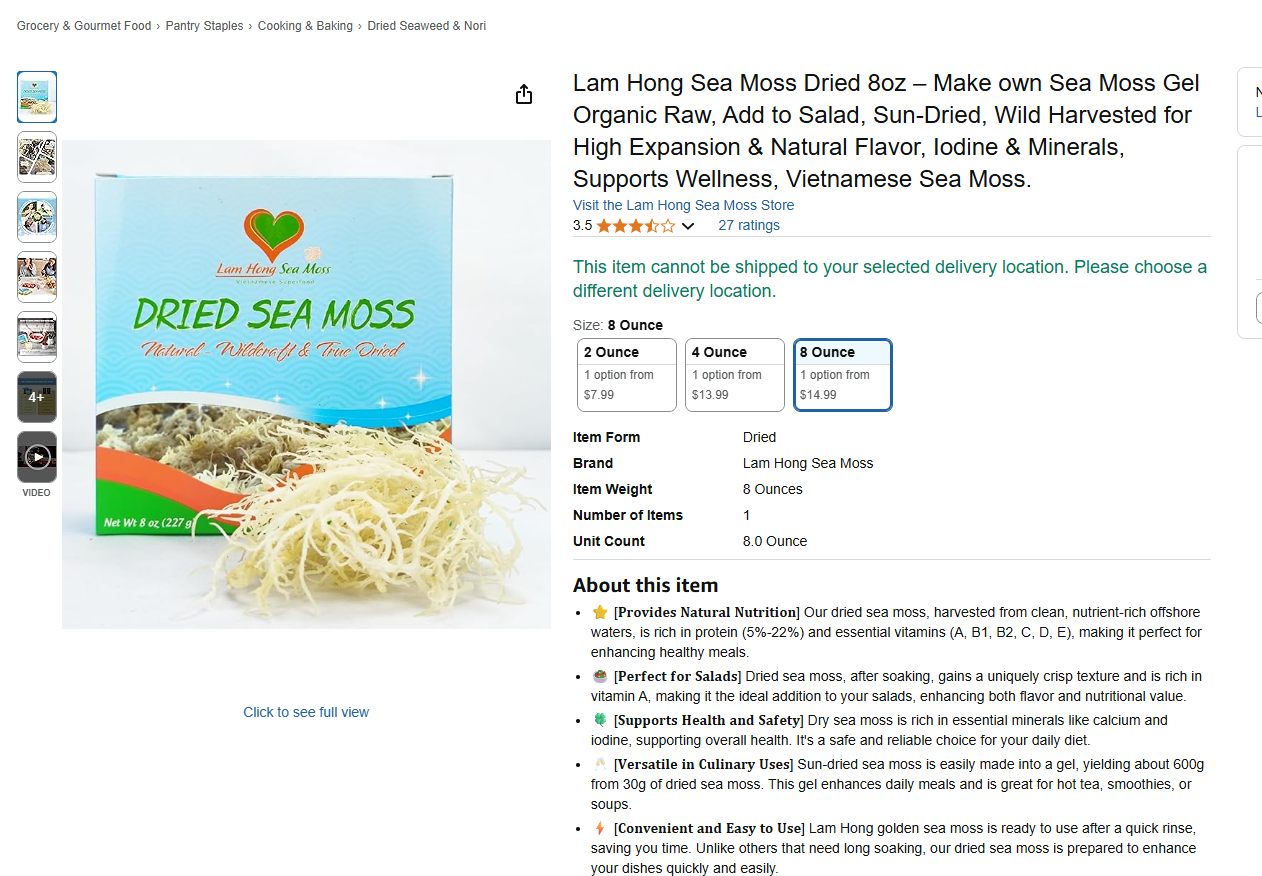Select the first product box thumbnail
Screen dimensions: 1262x876
point(37,97)
